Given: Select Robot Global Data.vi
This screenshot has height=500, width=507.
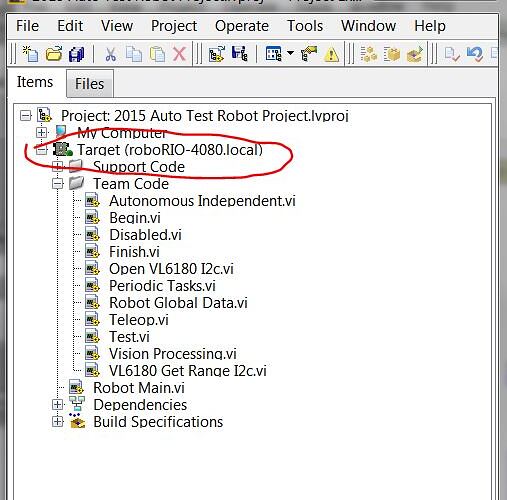Looking at the screenshot, I should [178, 303].
